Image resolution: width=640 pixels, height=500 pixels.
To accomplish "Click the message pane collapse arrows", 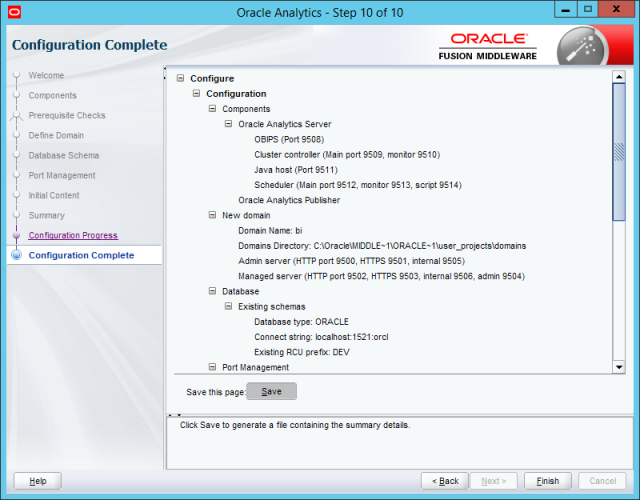I will [175, 415].
